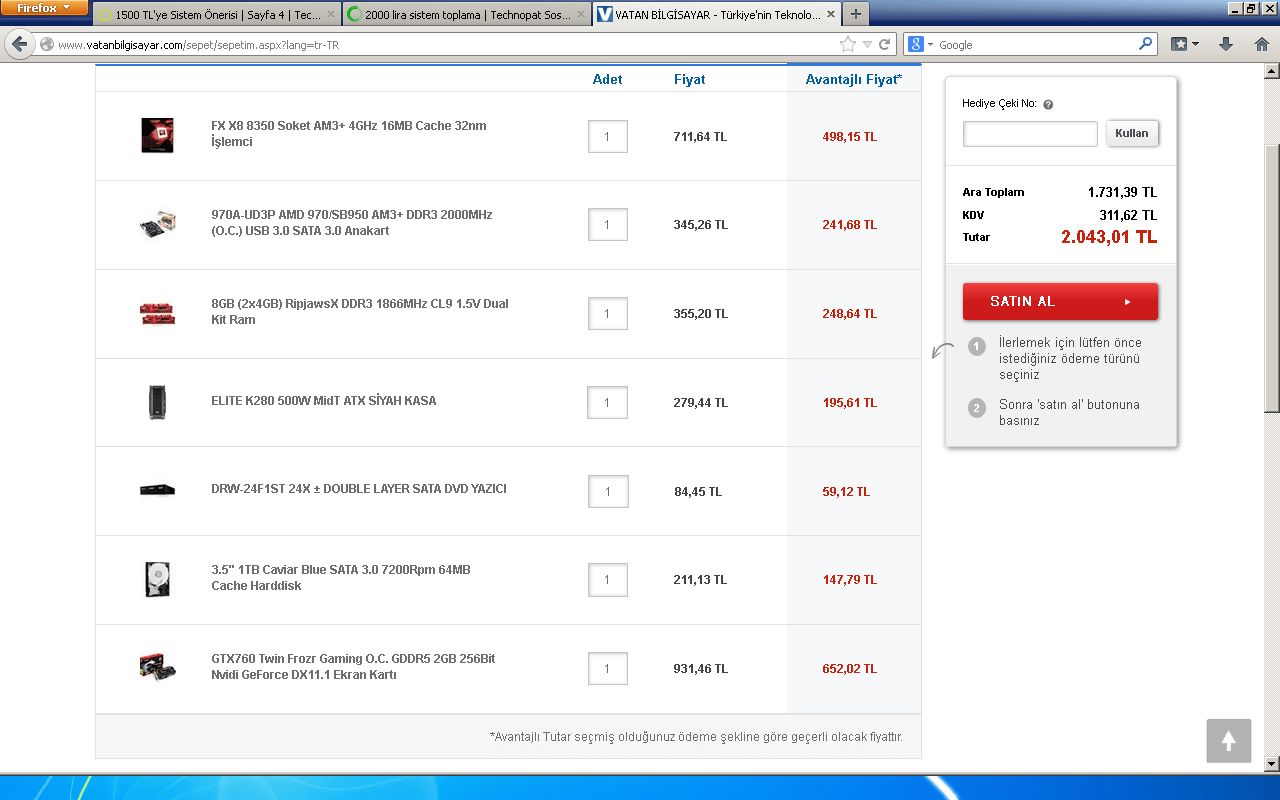1280x800 pixels.
Task: Open the 970A-UD3P Anakart product link
Action: (x=352, y=223)
